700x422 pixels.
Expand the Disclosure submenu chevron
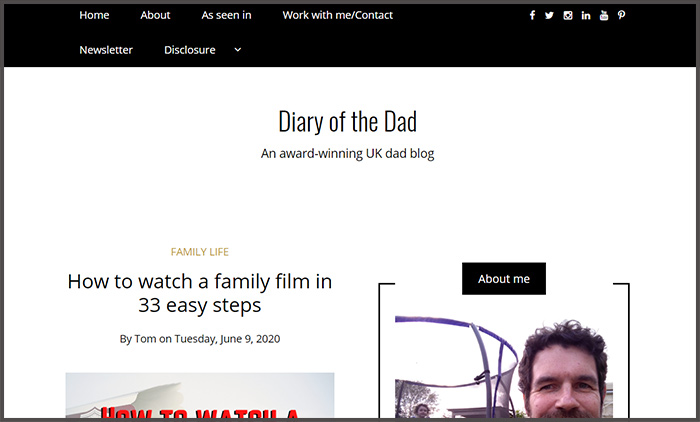(238, 50)
